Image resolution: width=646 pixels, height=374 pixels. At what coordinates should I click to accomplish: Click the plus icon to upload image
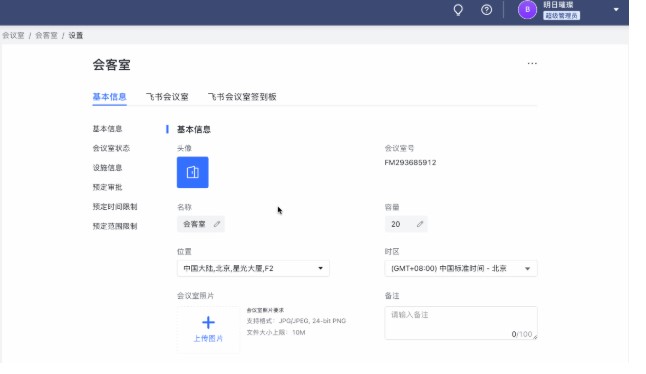point(208,322)
